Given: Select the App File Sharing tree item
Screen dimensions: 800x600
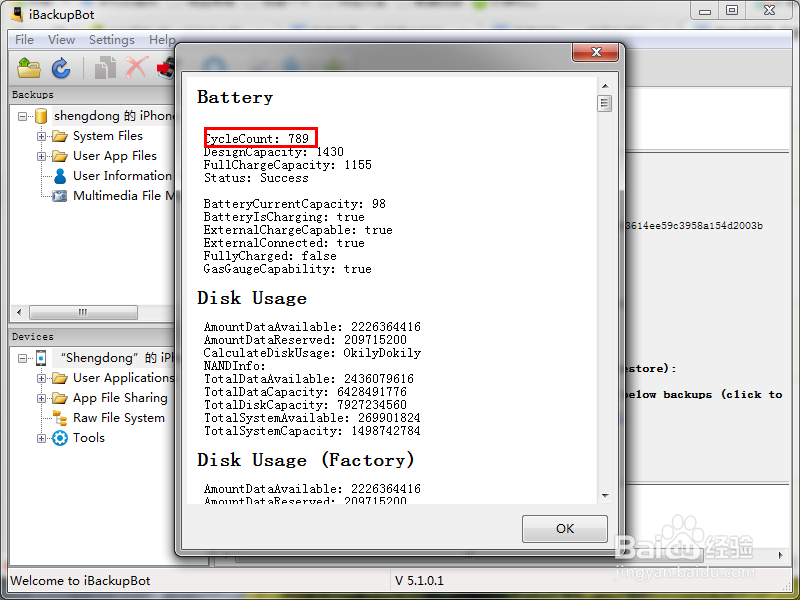Looking at the screenshot, I should click(120, 398).
